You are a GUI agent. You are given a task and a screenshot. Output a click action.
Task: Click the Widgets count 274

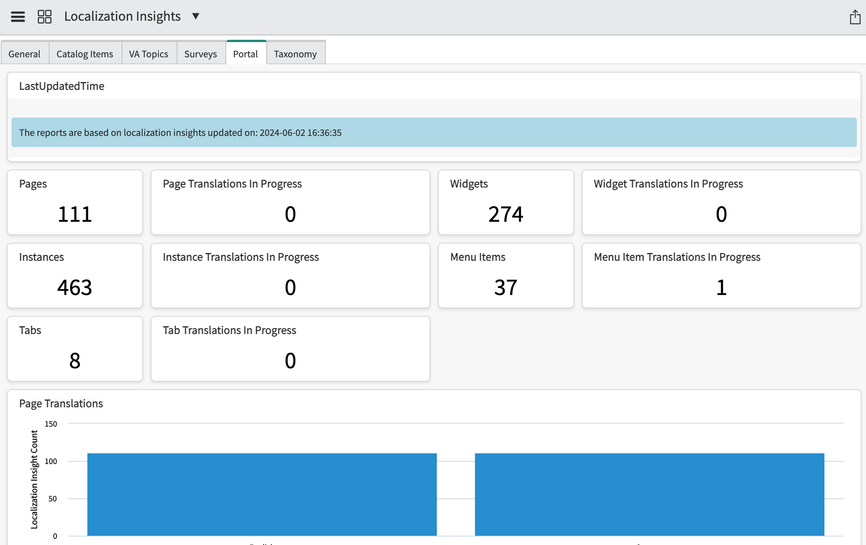coord(505,214)
